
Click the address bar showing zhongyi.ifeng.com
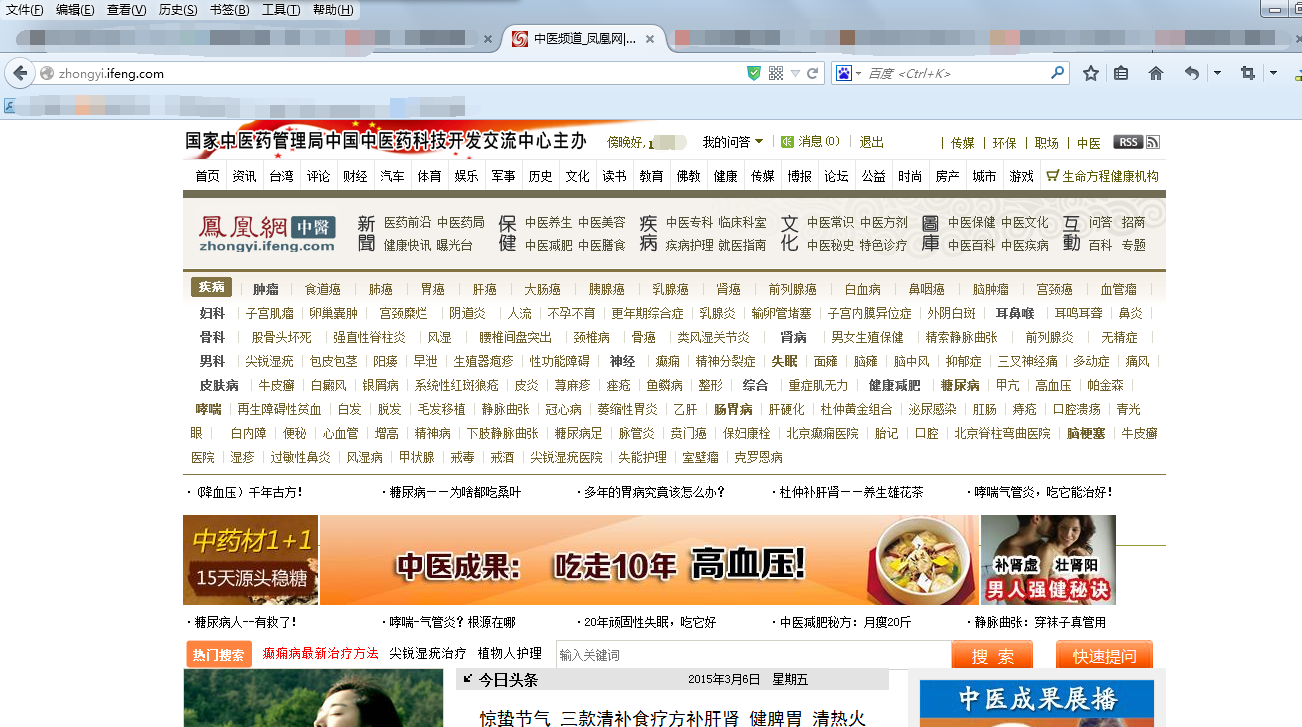400,73
